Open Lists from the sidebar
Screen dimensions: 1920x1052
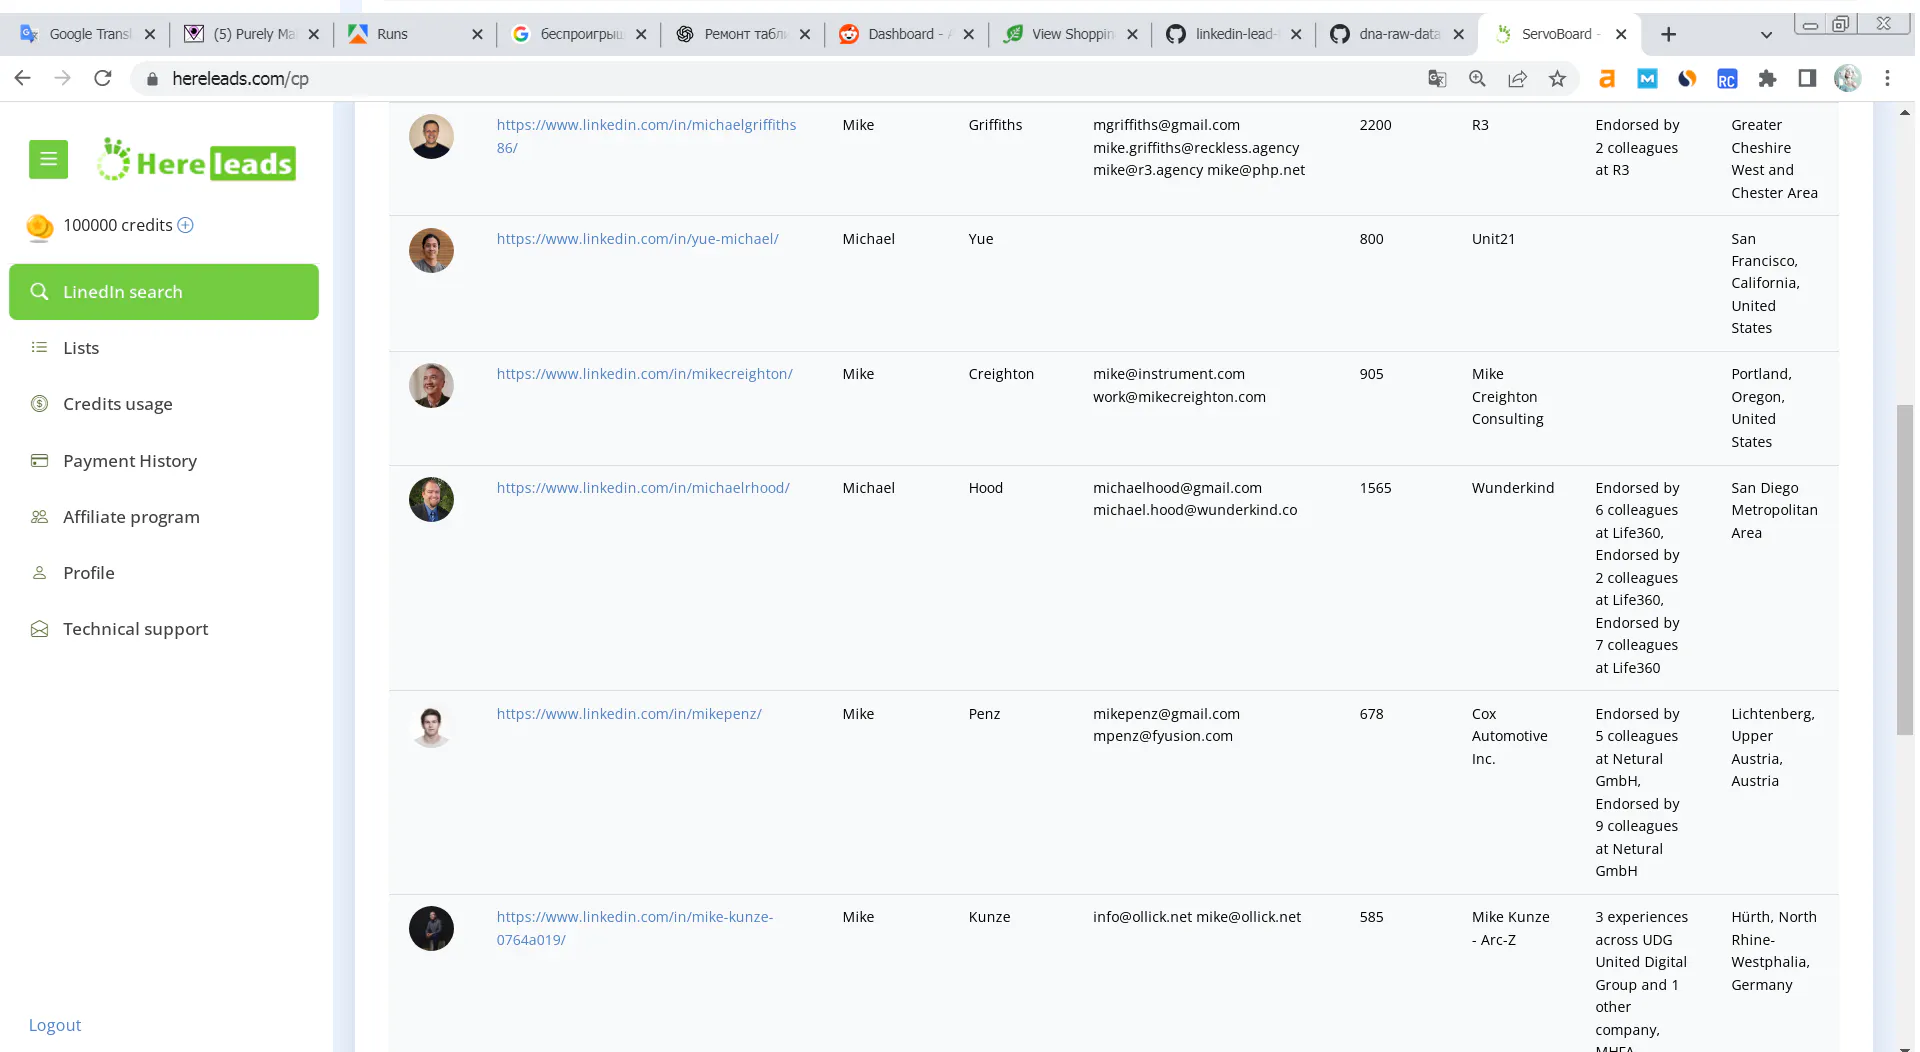pyautogui.click(x=81, y=348)
